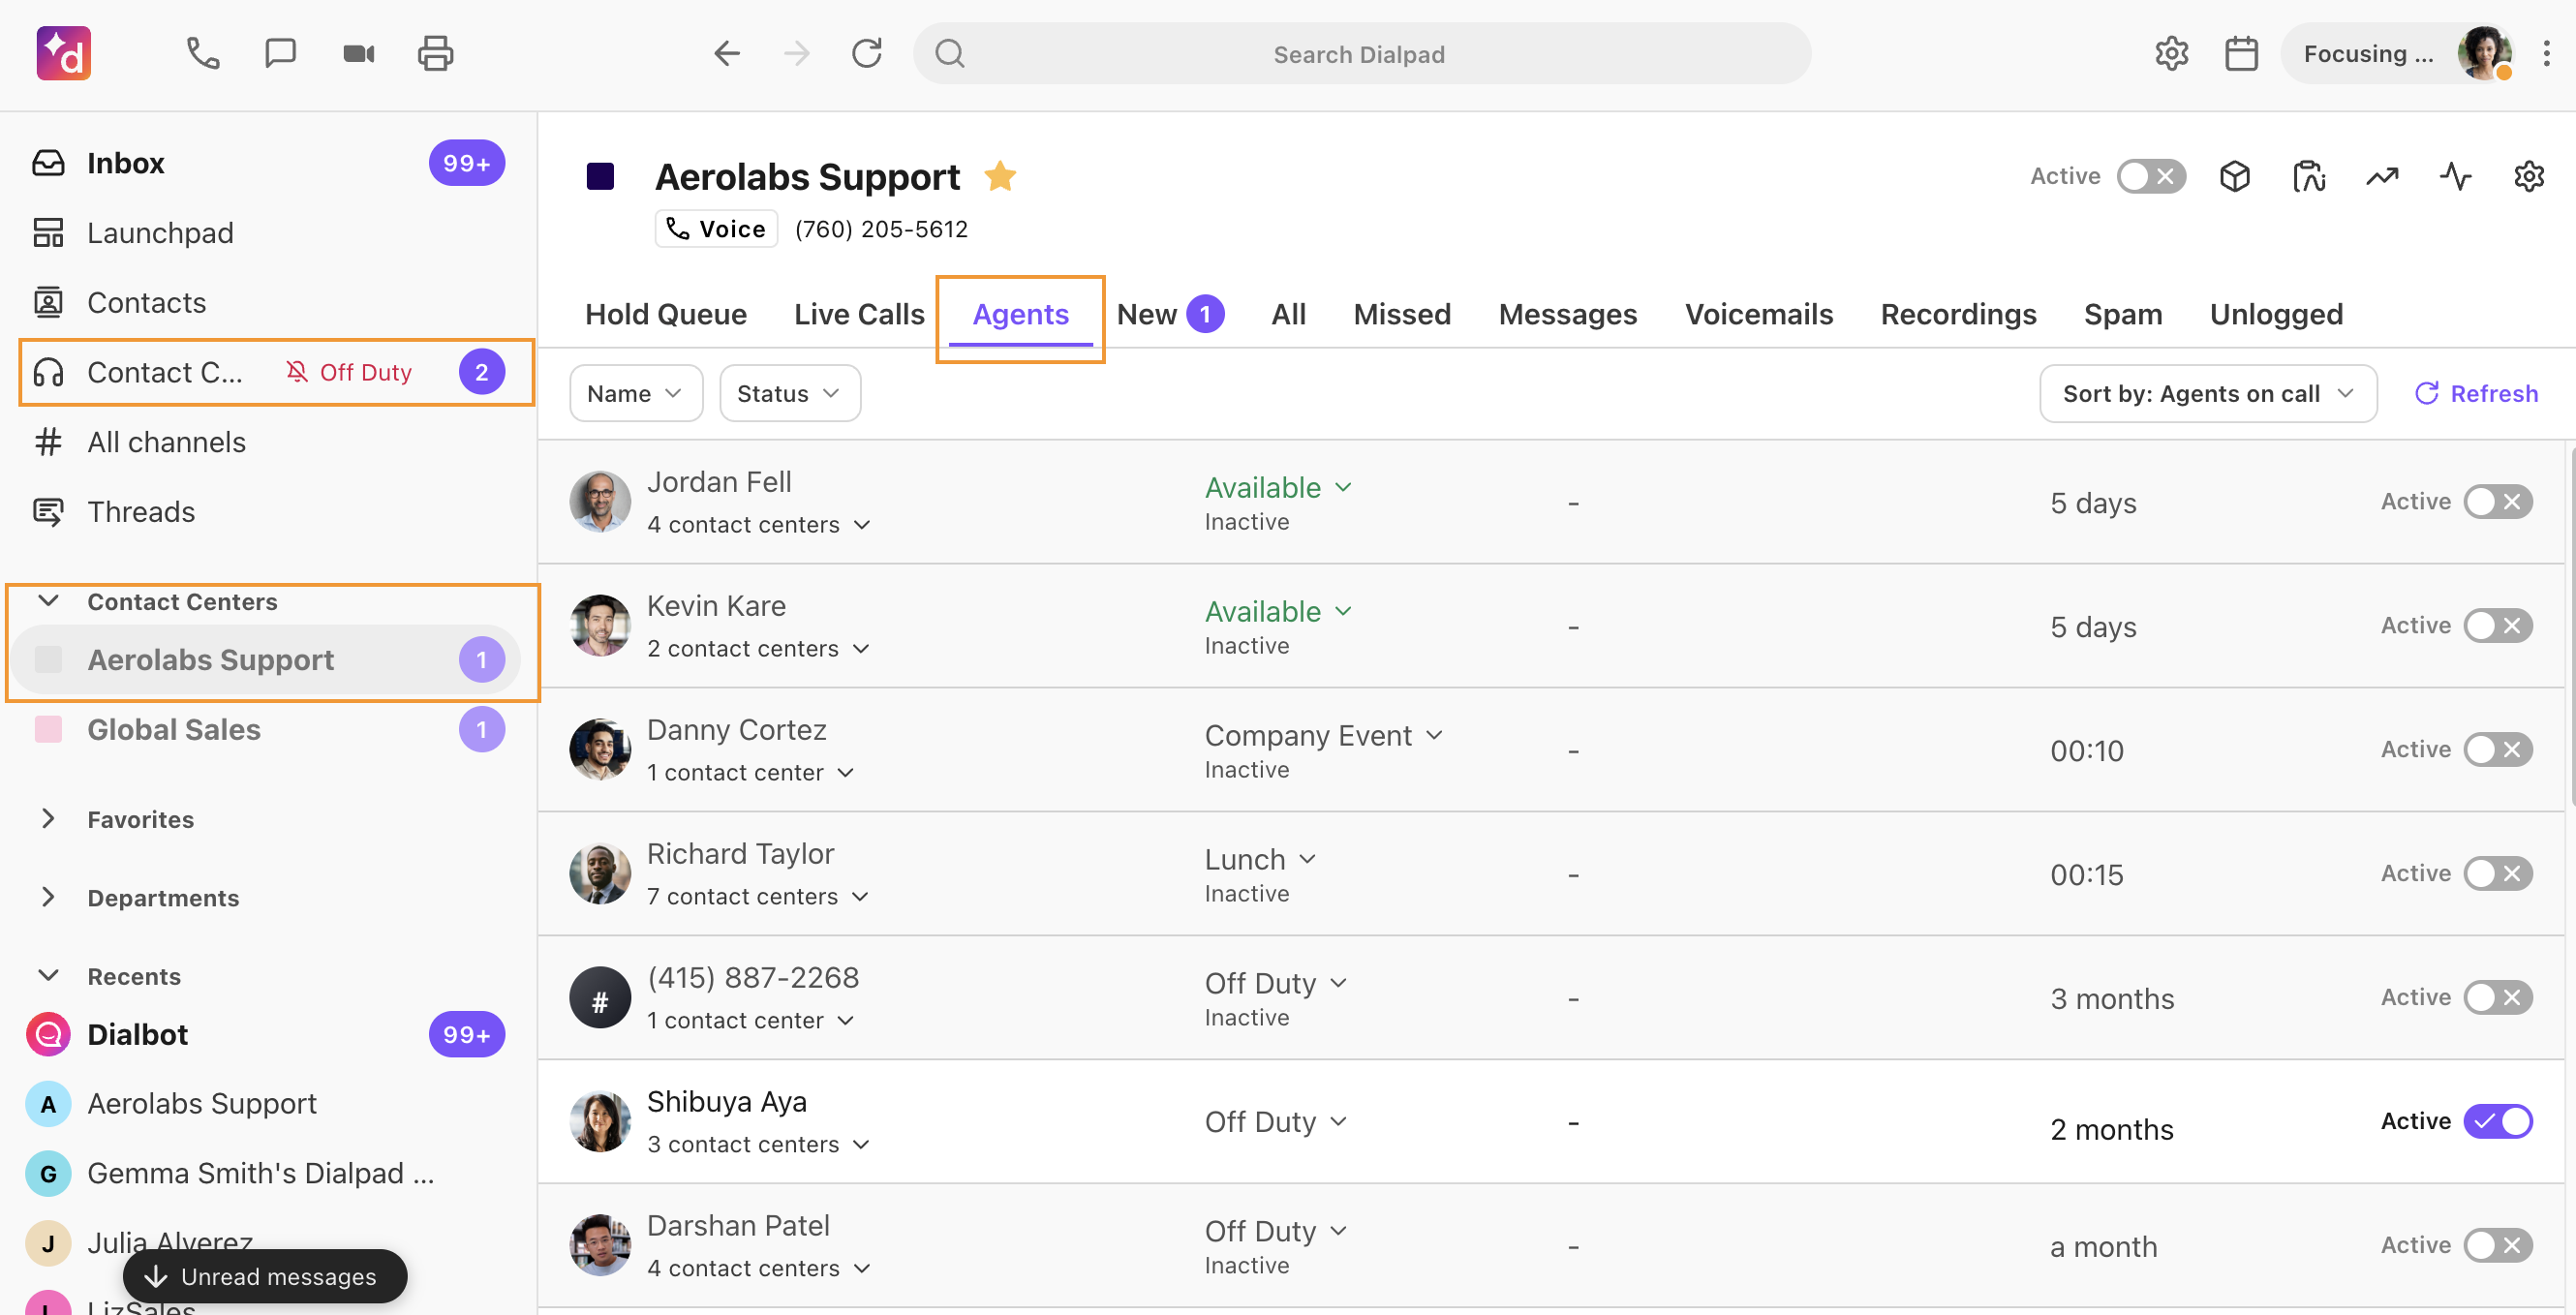Toggle Darshan Patel Active switch
The width and height of the screenshot is (2576, 1315).
click(x=2497, y=1245)
